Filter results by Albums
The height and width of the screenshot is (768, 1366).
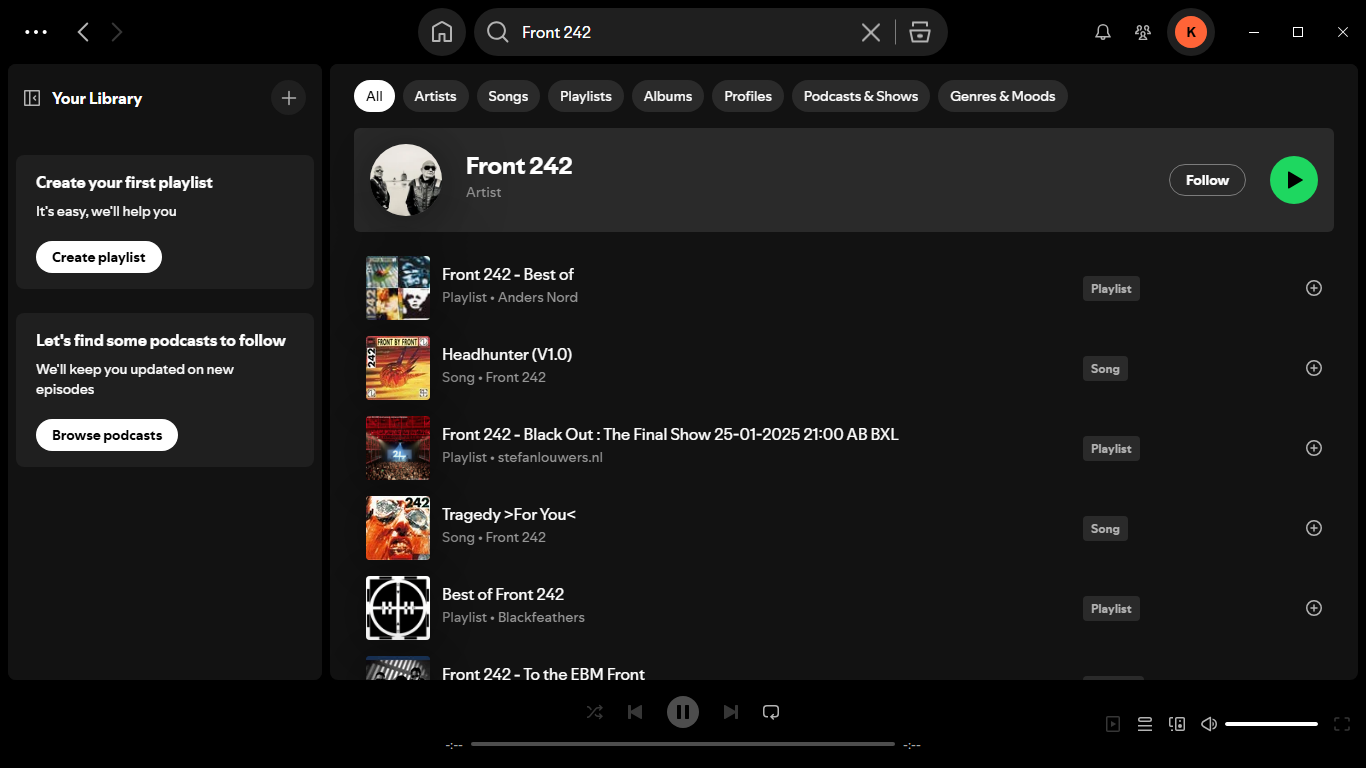tap(668, 96)
